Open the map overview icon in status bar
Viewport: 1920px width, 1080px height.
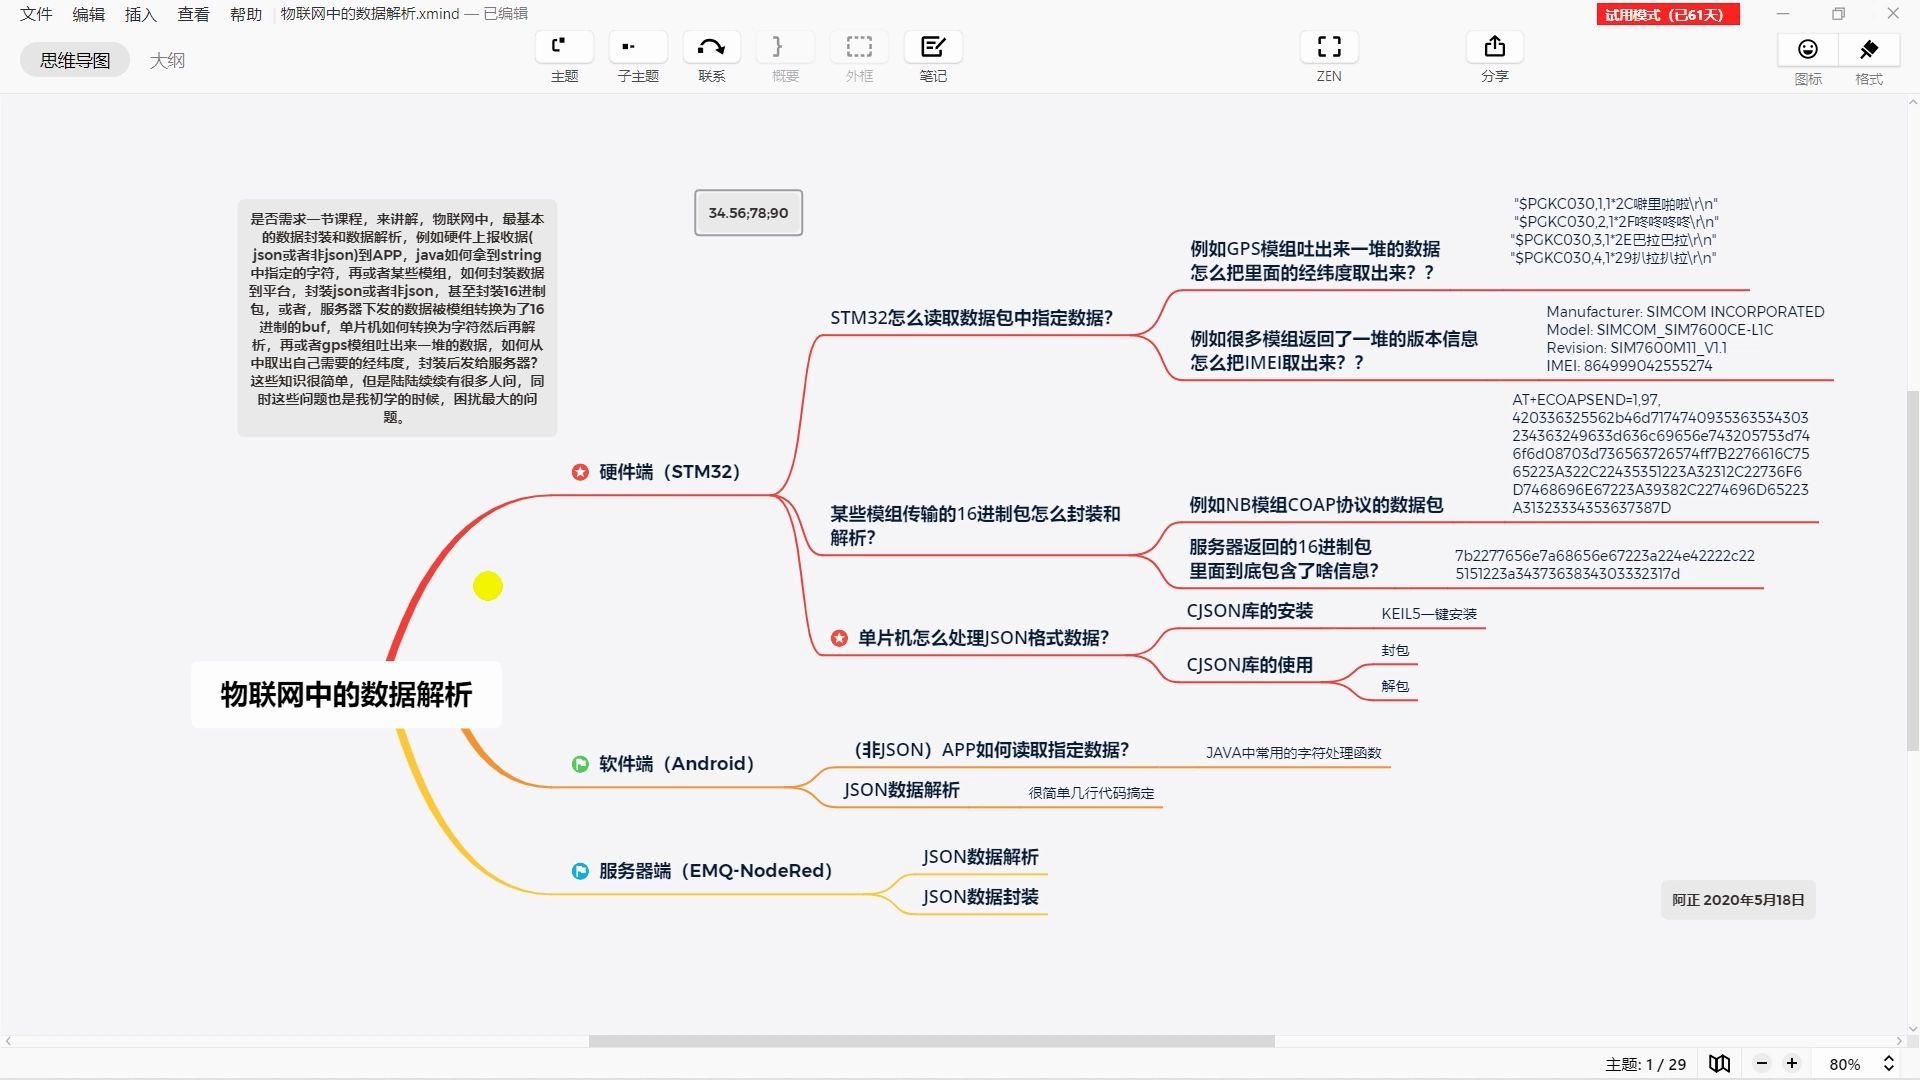(x=1719, y=1064)
